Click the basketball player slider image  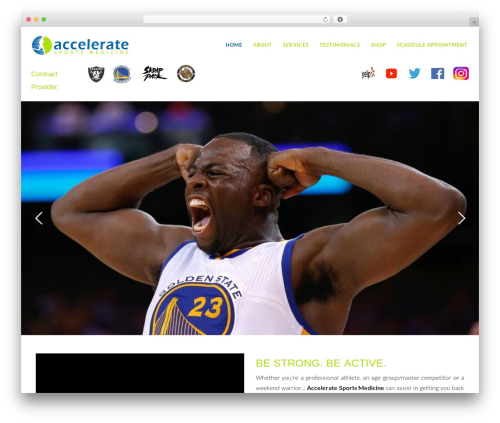click(250, 218)
